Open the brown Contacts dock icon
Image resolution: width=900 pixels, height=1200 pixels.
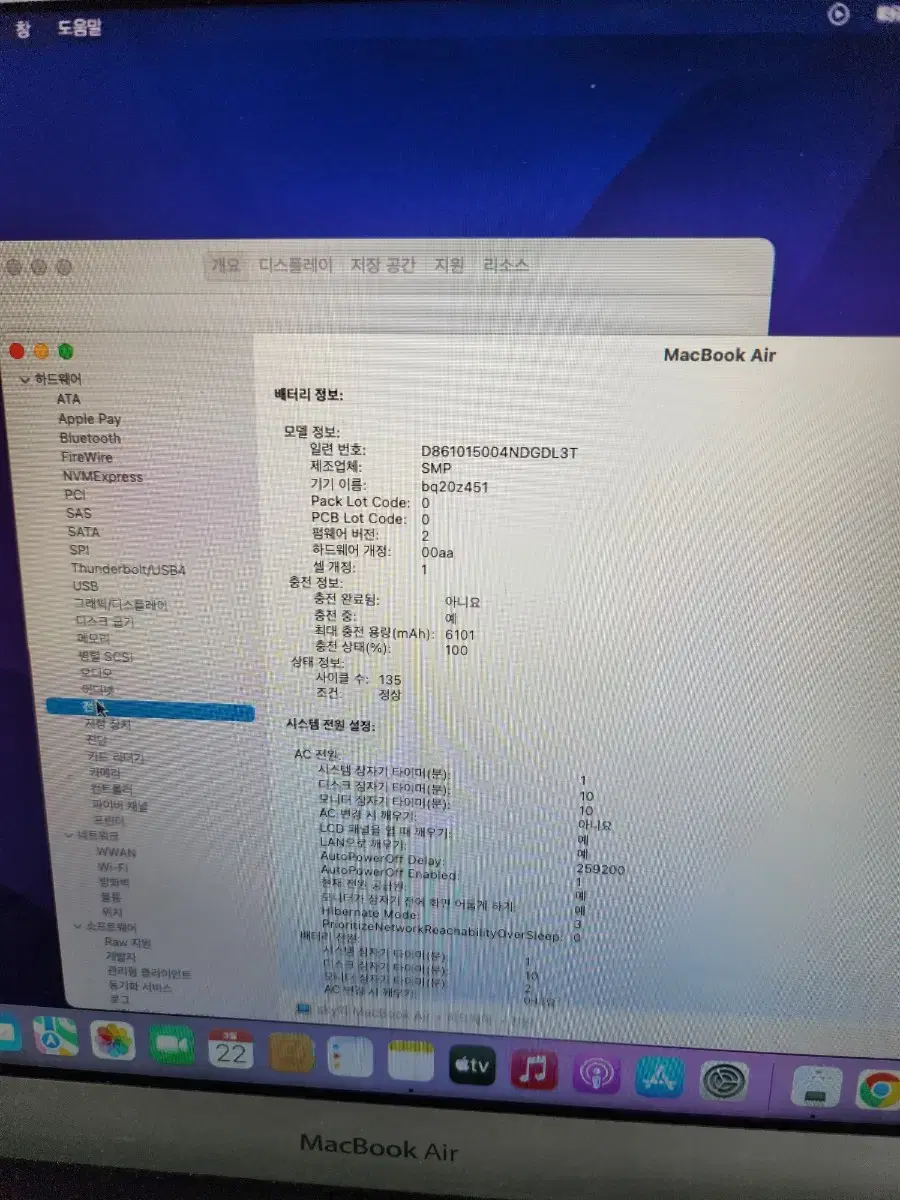290,1055
